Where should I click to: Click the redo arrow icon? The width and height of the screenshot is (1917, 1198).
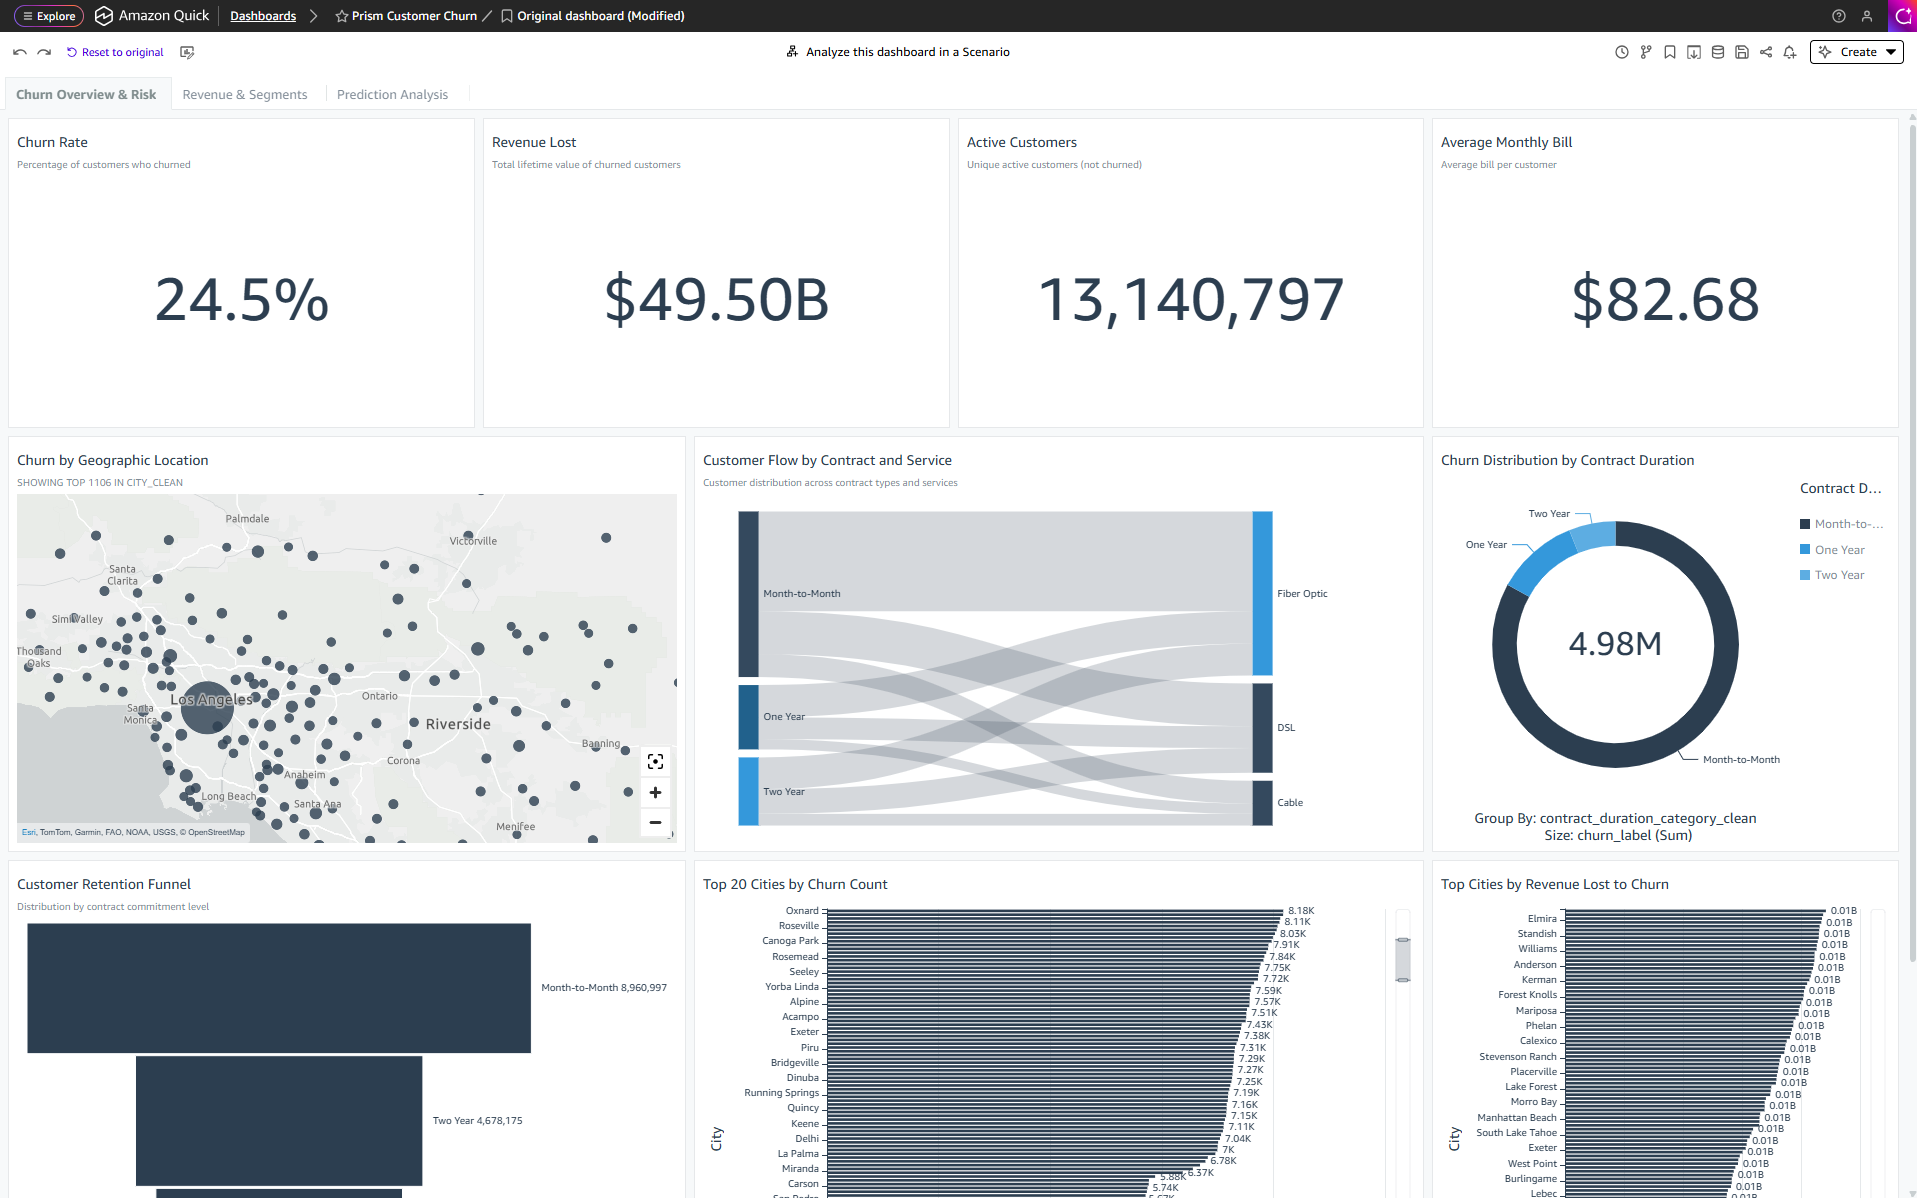[x=44, y=52]
